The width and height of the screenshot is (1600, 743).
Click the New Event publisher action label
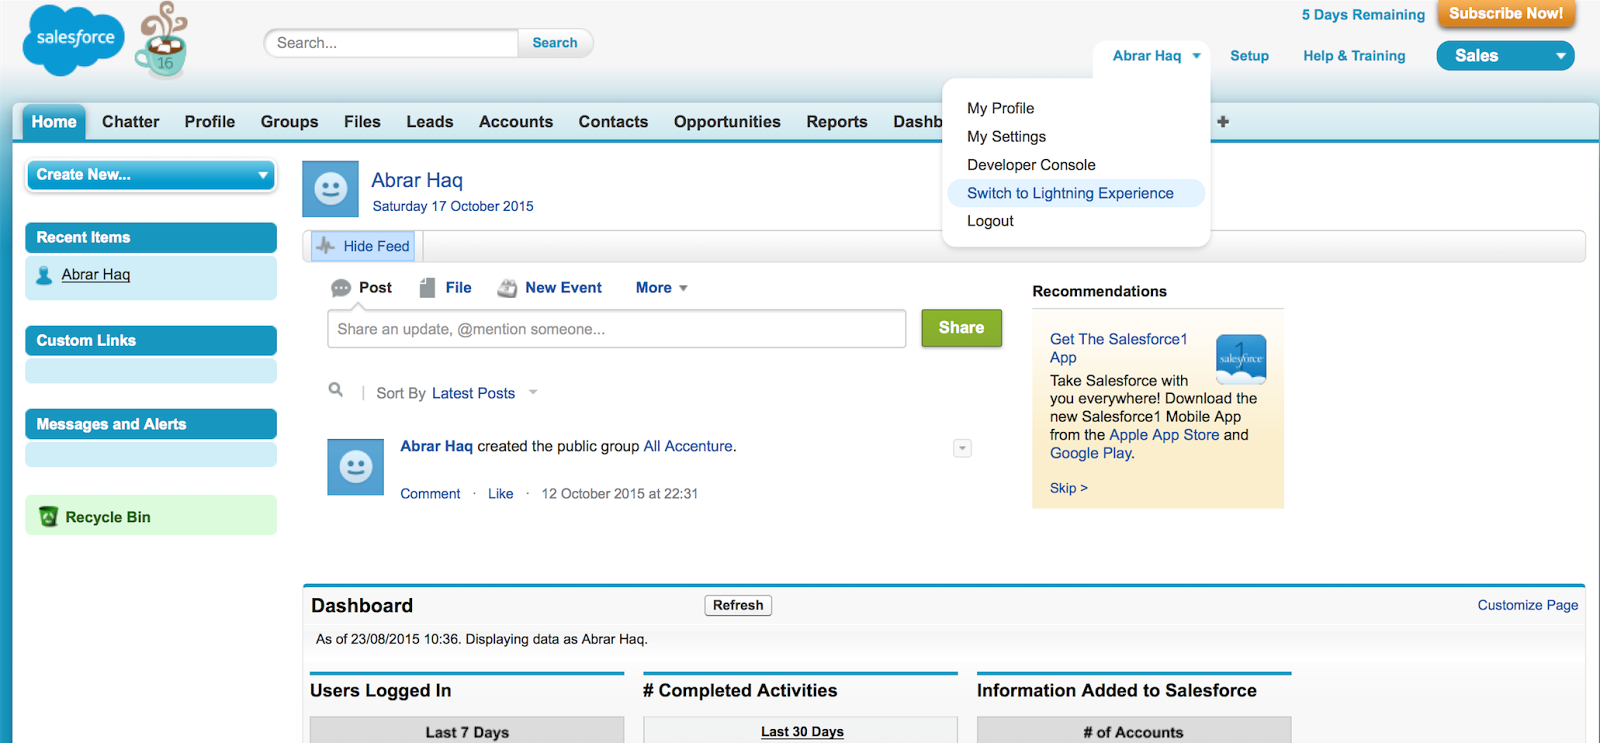pos(563,288)
